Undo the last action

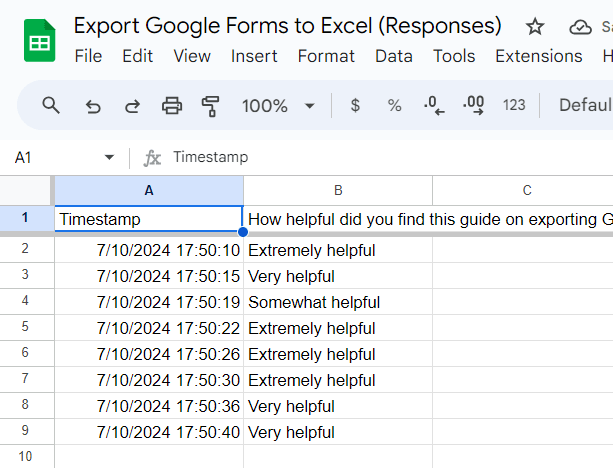pyautogui.click(x=93, y=105)
